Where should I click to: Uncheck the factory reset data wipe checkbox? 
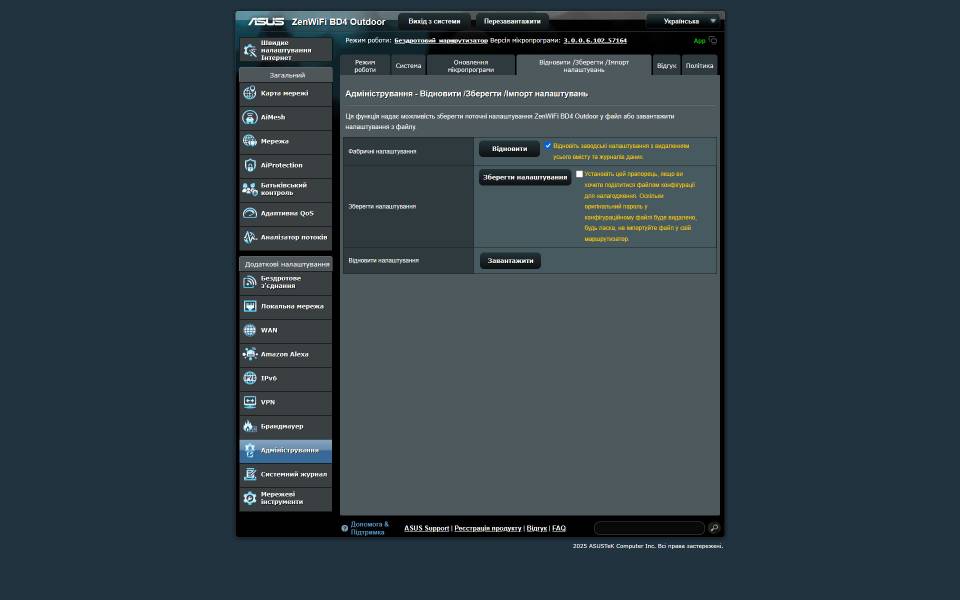(548, 146)
